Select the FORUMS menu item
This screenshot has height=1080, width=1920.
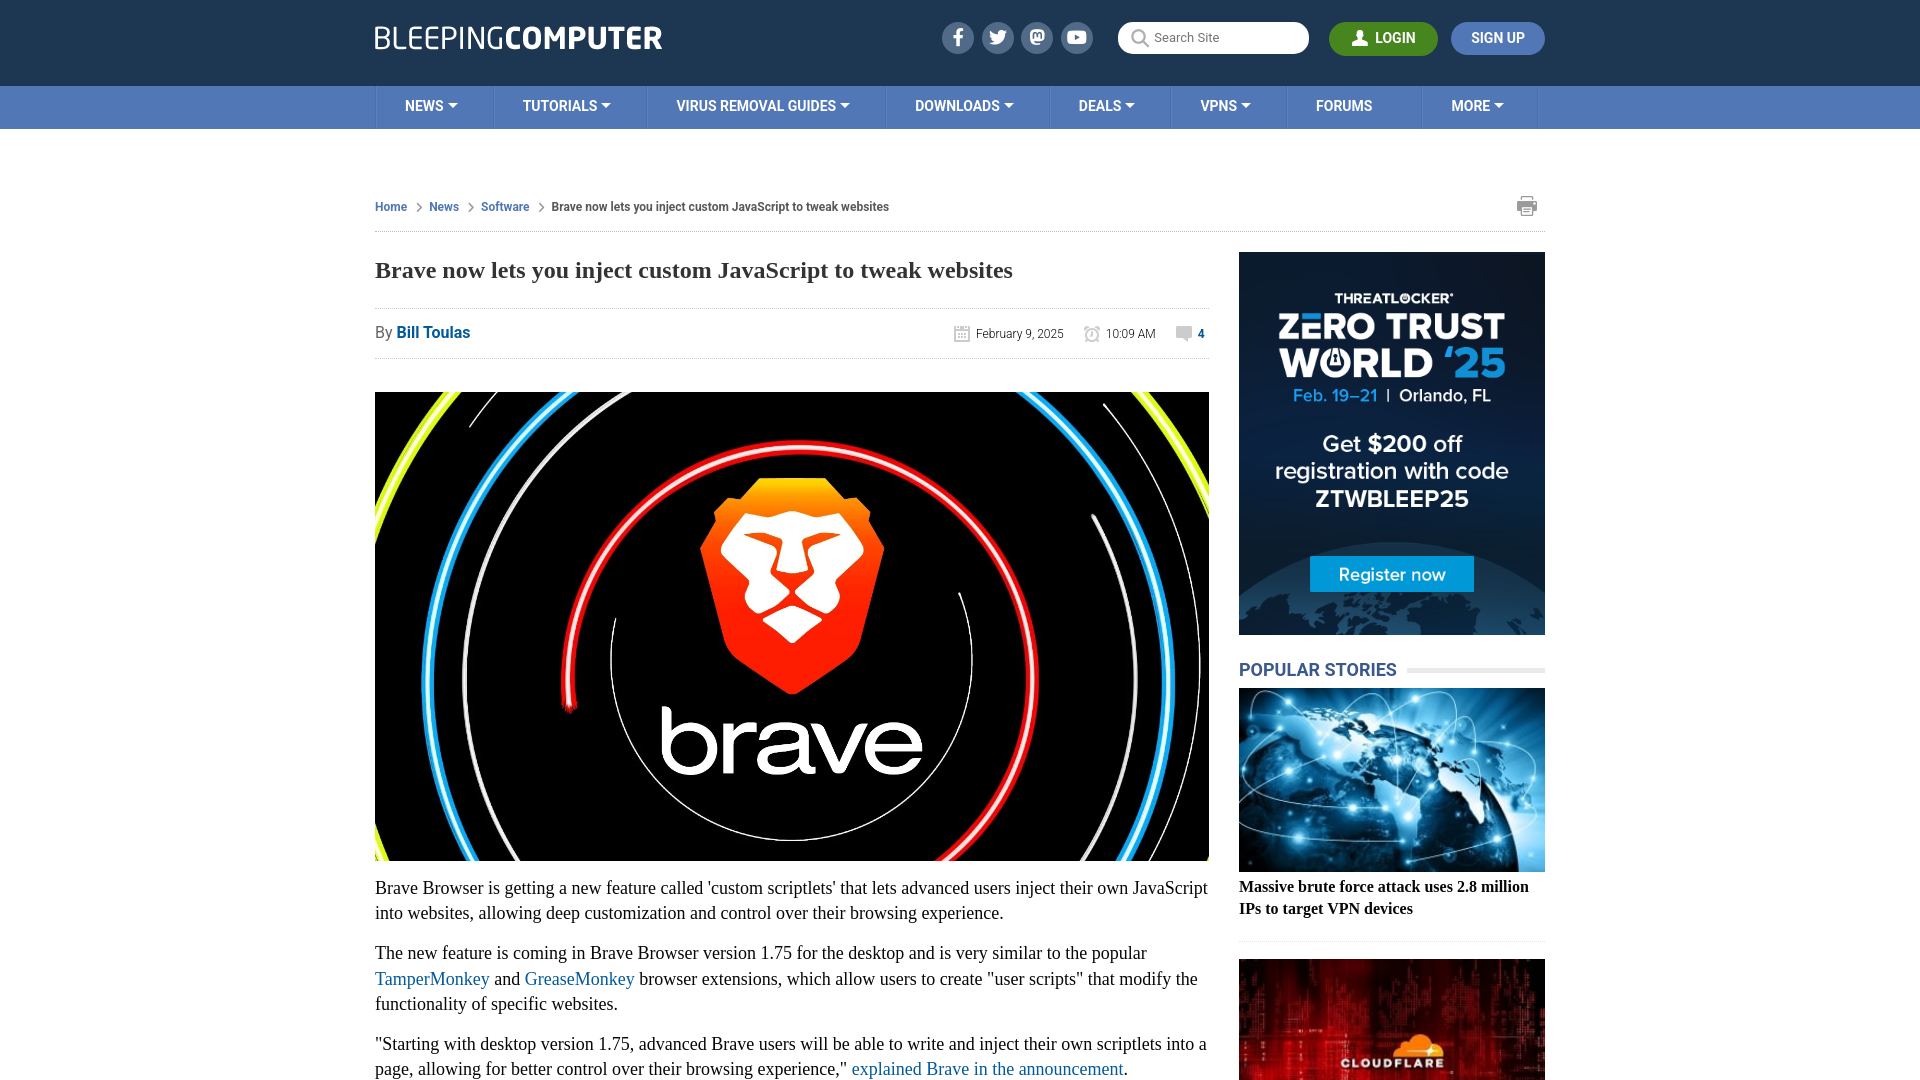click(x=1344, y=105)
